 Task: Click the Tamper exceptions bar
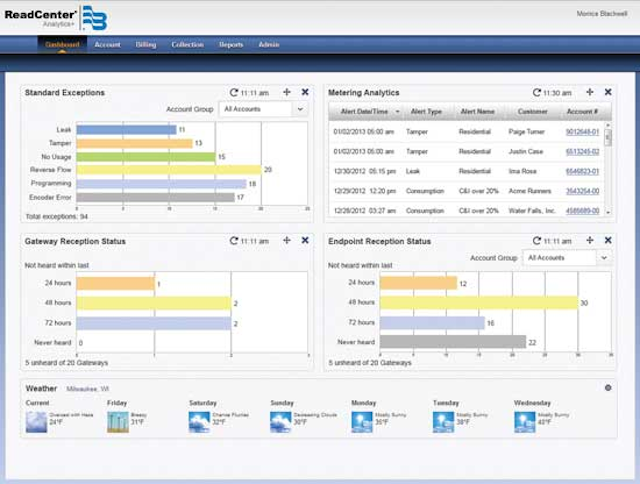[x=134, y=143]
